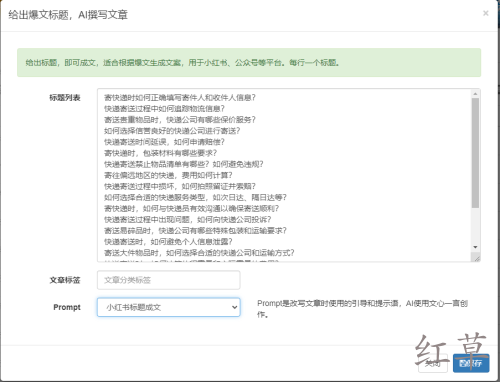Click the line 寄快递时,包装材料有哪些要求?

coord(160,153)
